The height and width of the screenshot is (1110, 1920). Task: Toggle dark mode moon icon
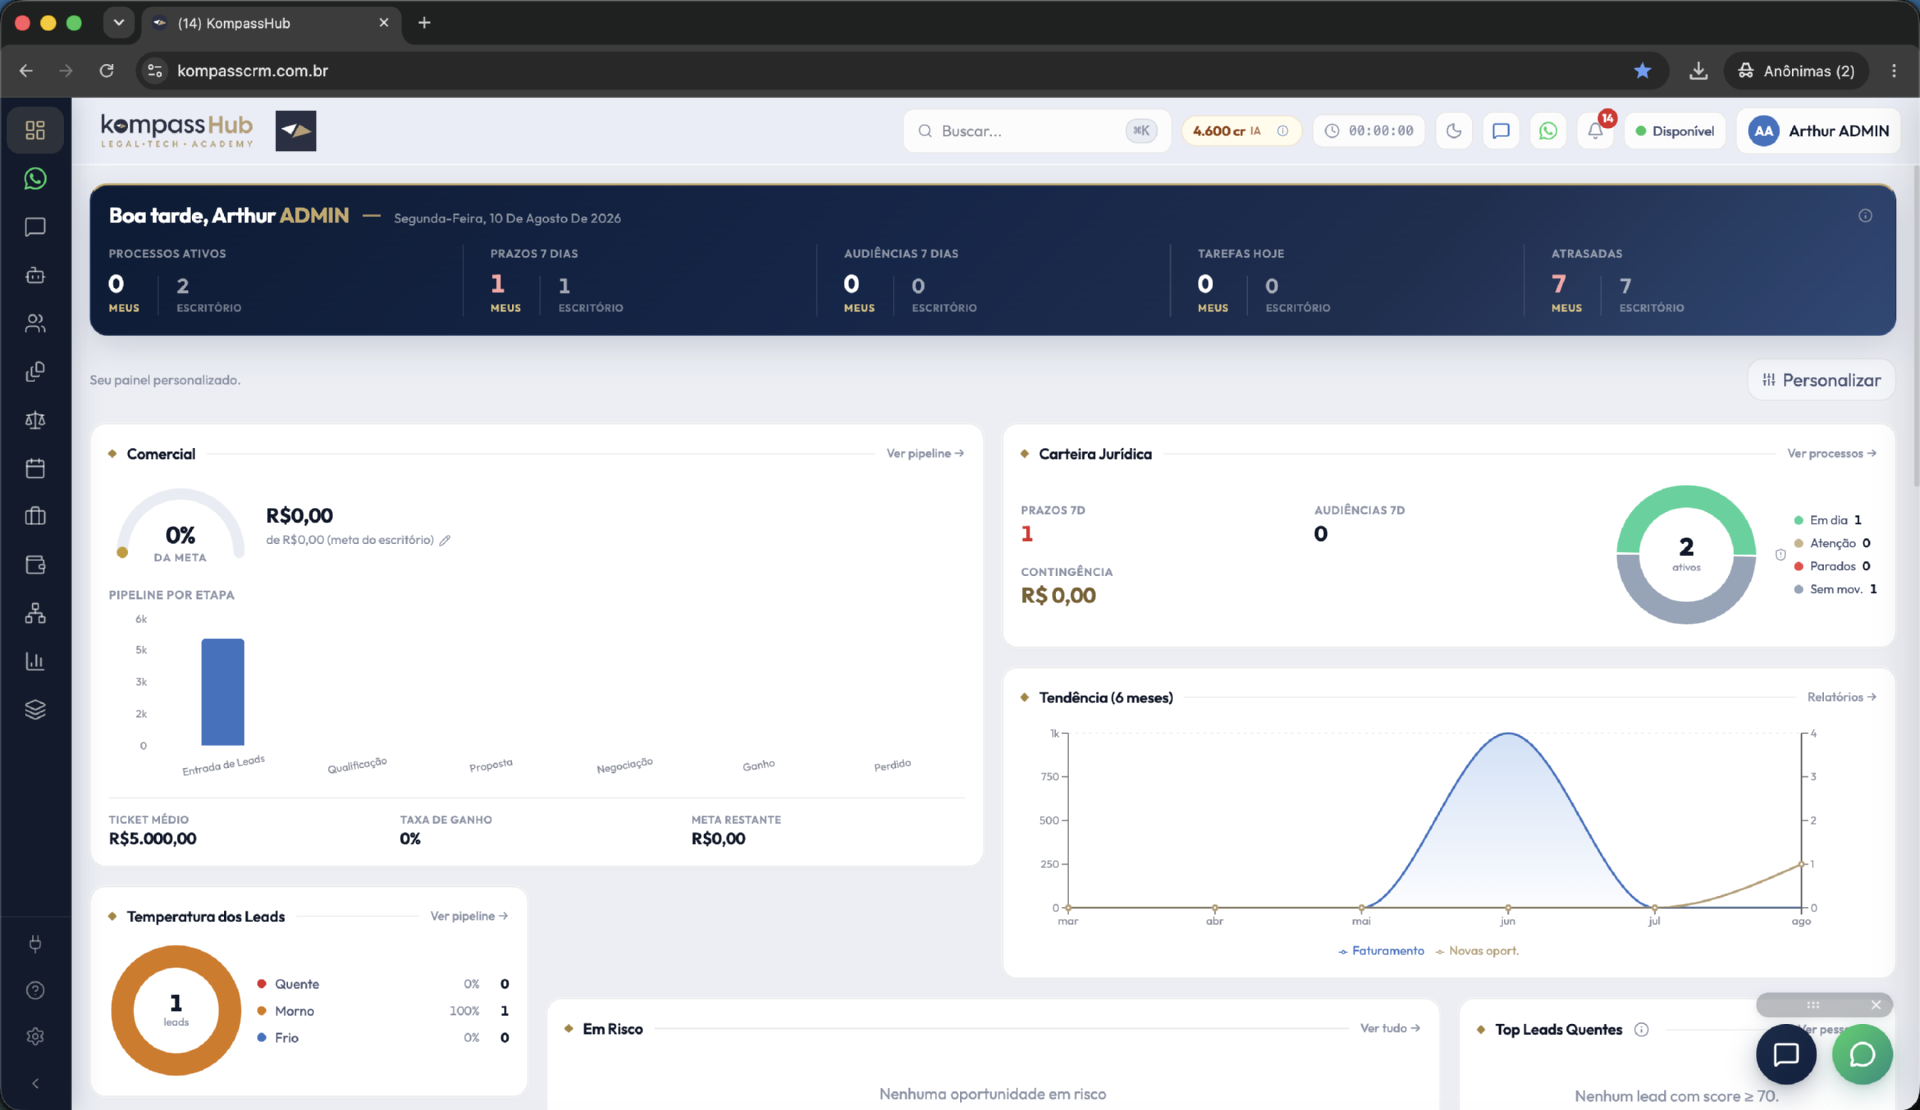coord(1454,130)
